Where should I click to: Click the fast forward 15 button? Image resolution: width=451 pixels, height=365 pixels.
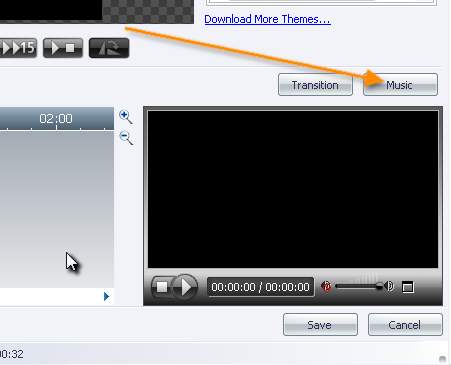point(18,48)
